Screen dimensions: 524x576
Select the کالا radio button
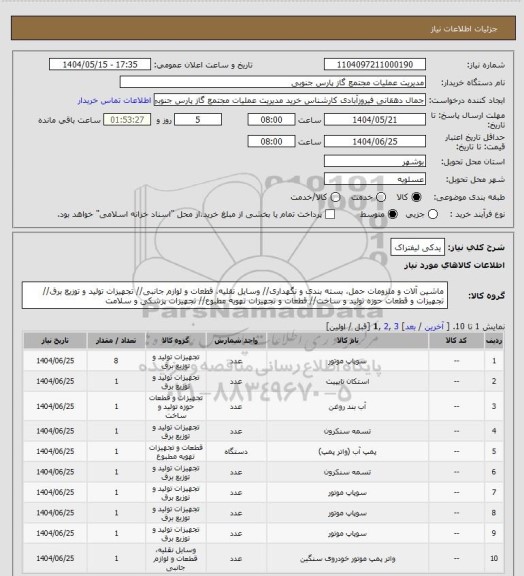[416, 197]
